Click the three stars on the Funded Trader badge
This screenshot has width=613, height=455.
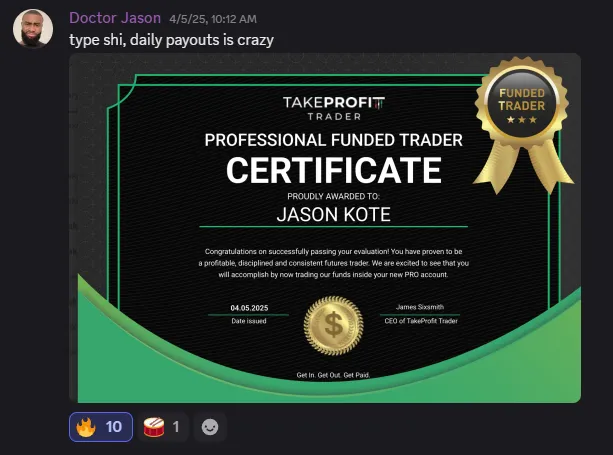coord(522,120)
